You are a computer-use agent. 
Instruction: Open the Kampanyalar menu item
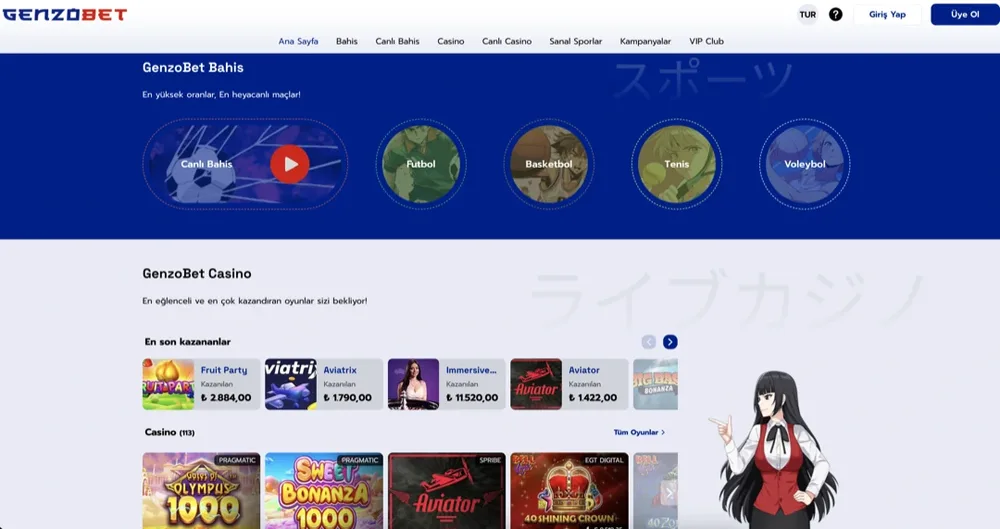point(645,41)
